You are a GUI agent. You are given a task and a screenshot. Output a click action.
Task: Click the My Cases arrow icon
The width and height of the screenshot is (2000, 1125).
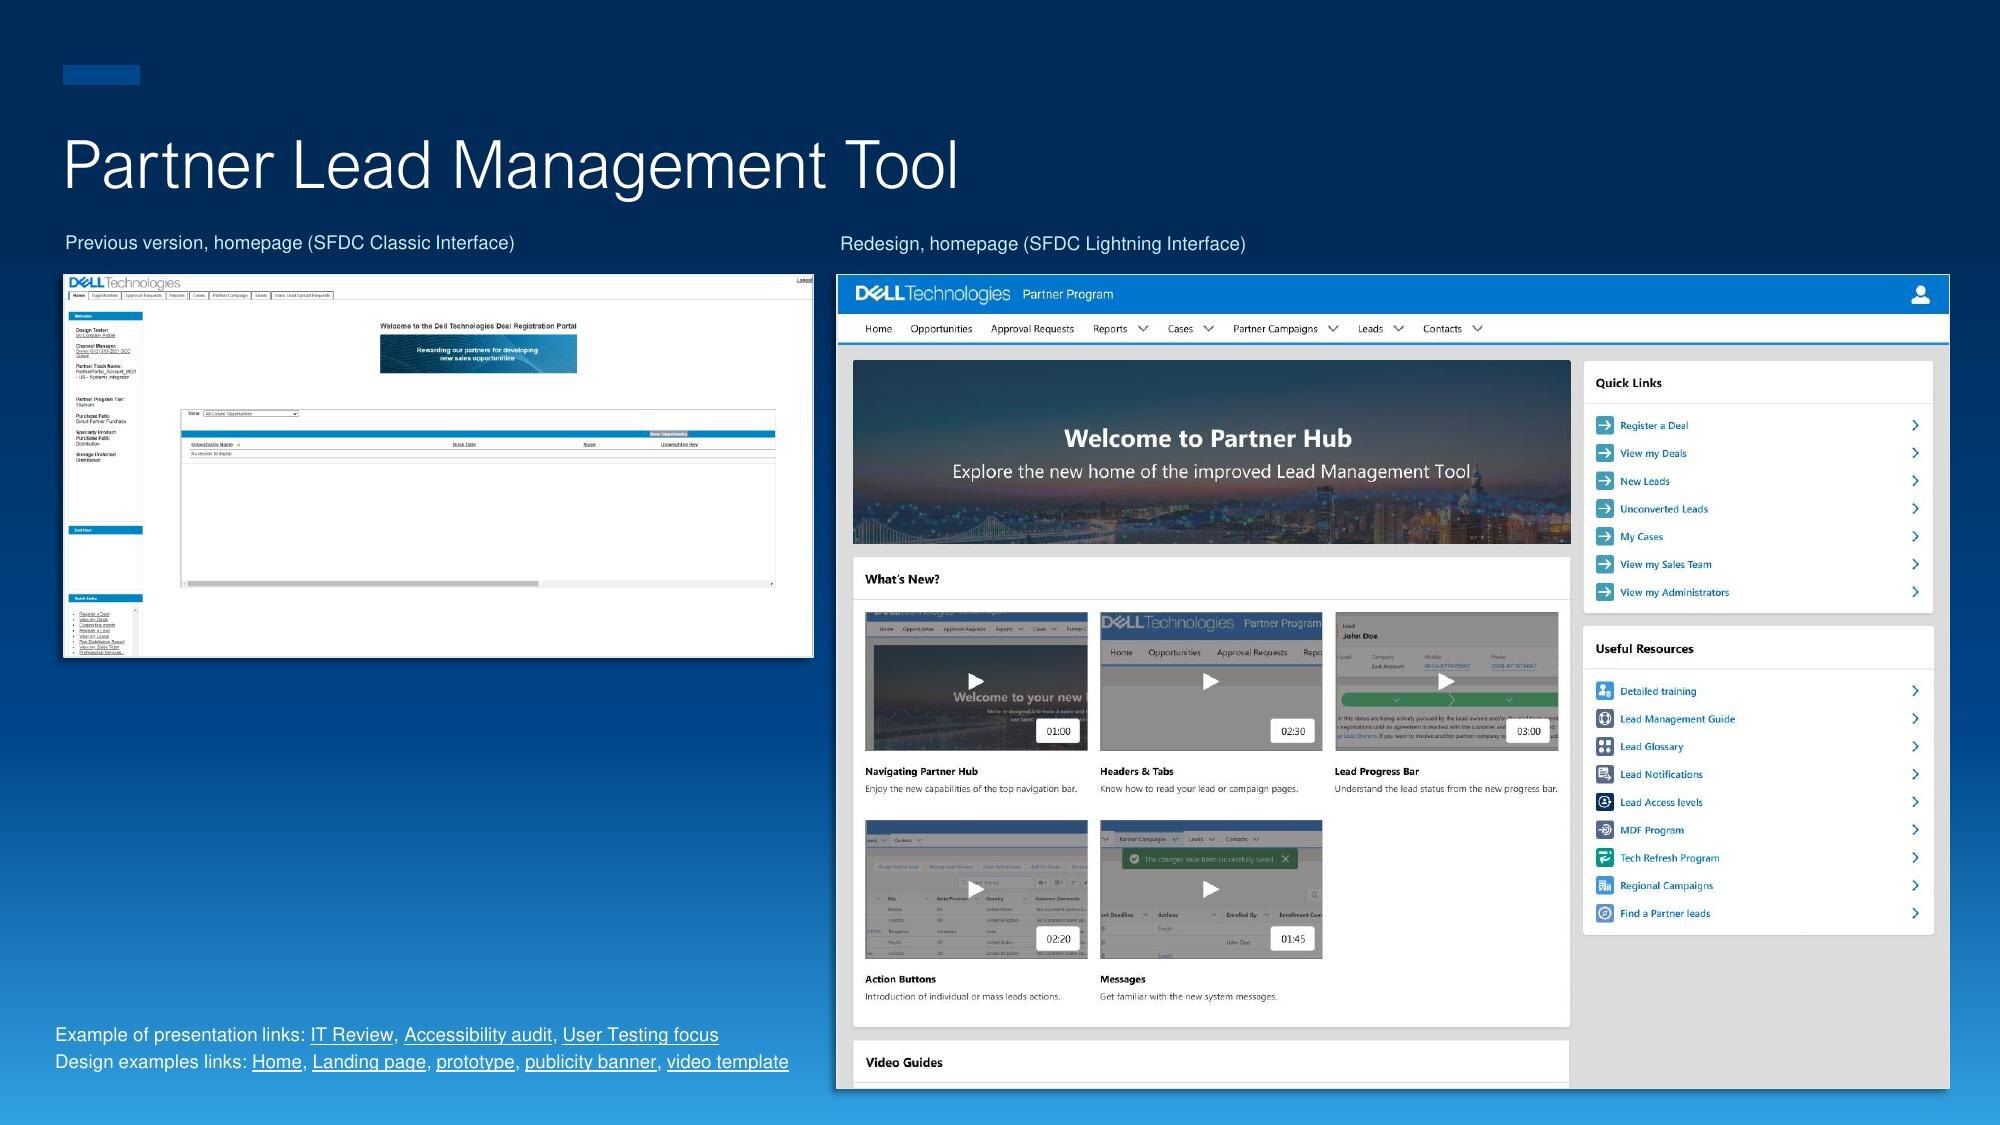(x=1605, y=536)
